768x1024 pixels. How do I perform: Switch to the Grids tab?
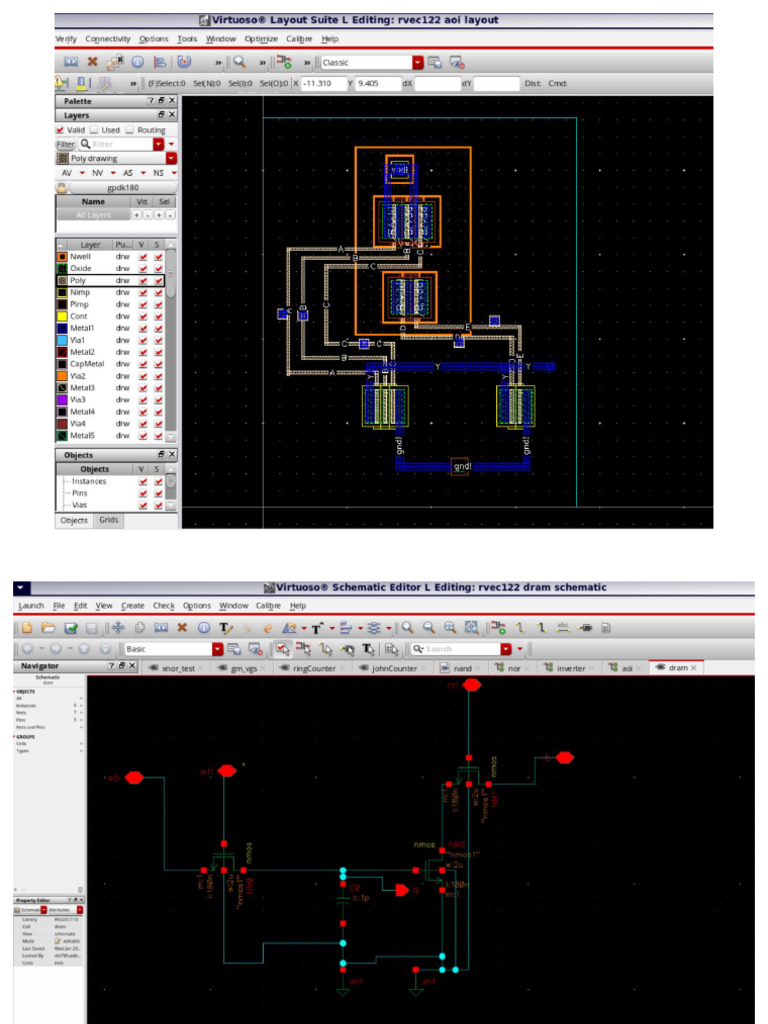tap(110, 520)
